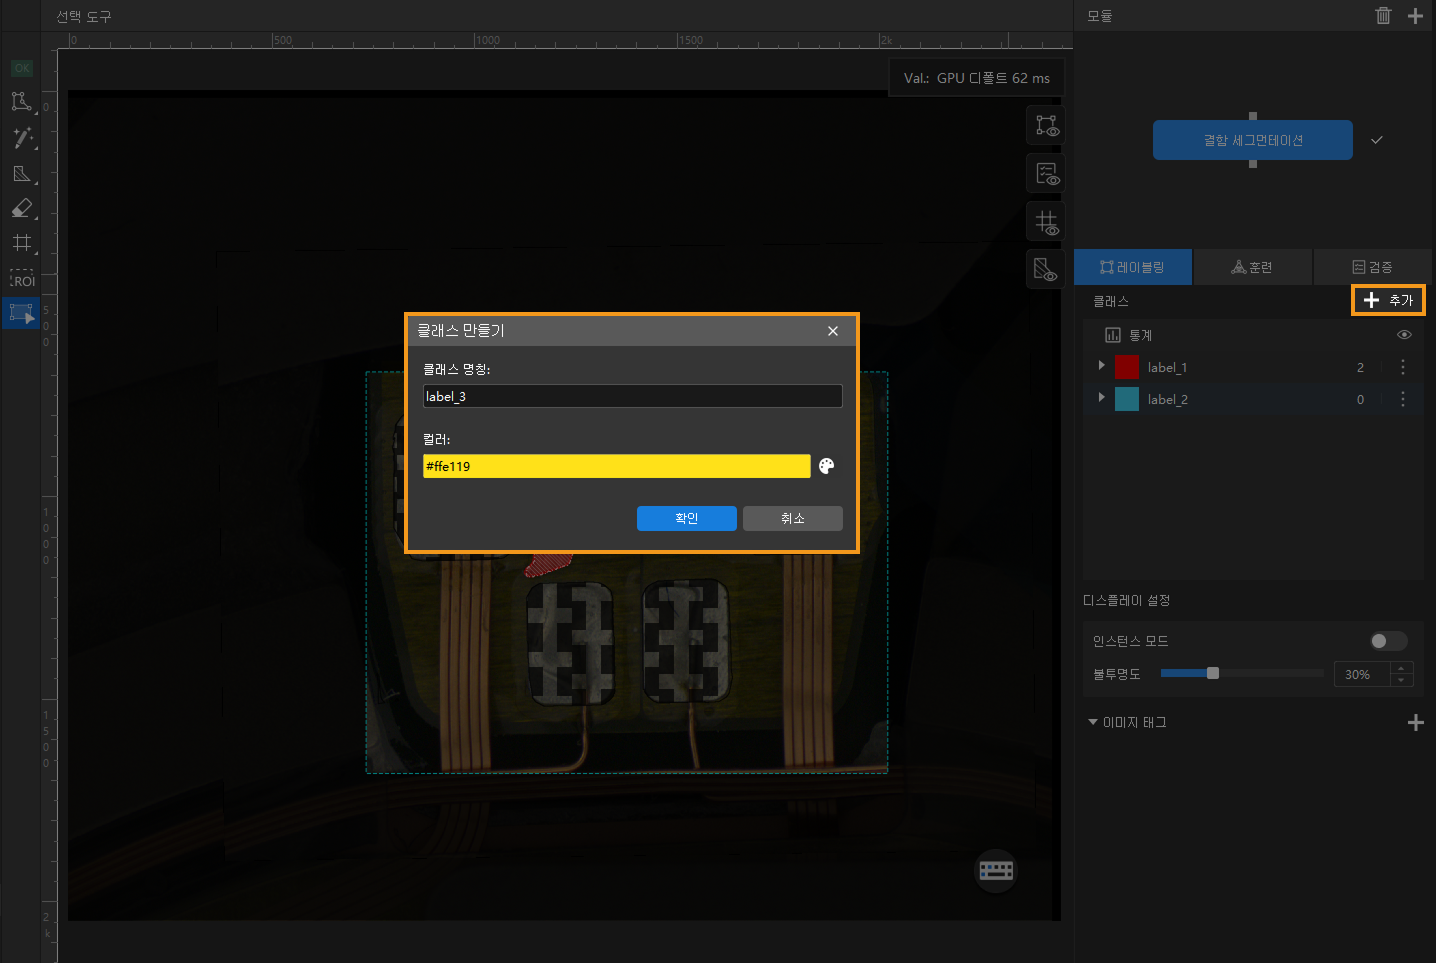Collapse the 이미지 태그 section
The width and height of the screenshot is (1436, 963).
click(x=1093, y=722)
